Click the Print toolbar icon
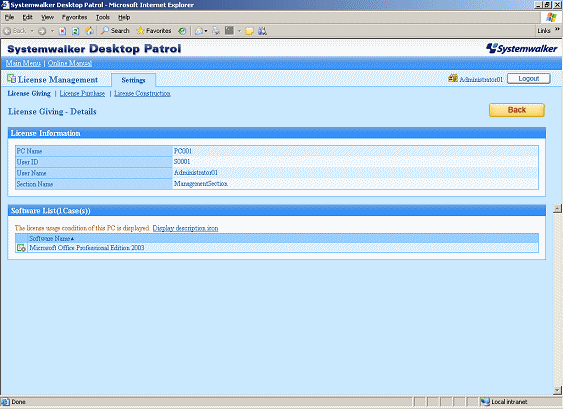This screenshot has height=409, width=563. point(216,31)
